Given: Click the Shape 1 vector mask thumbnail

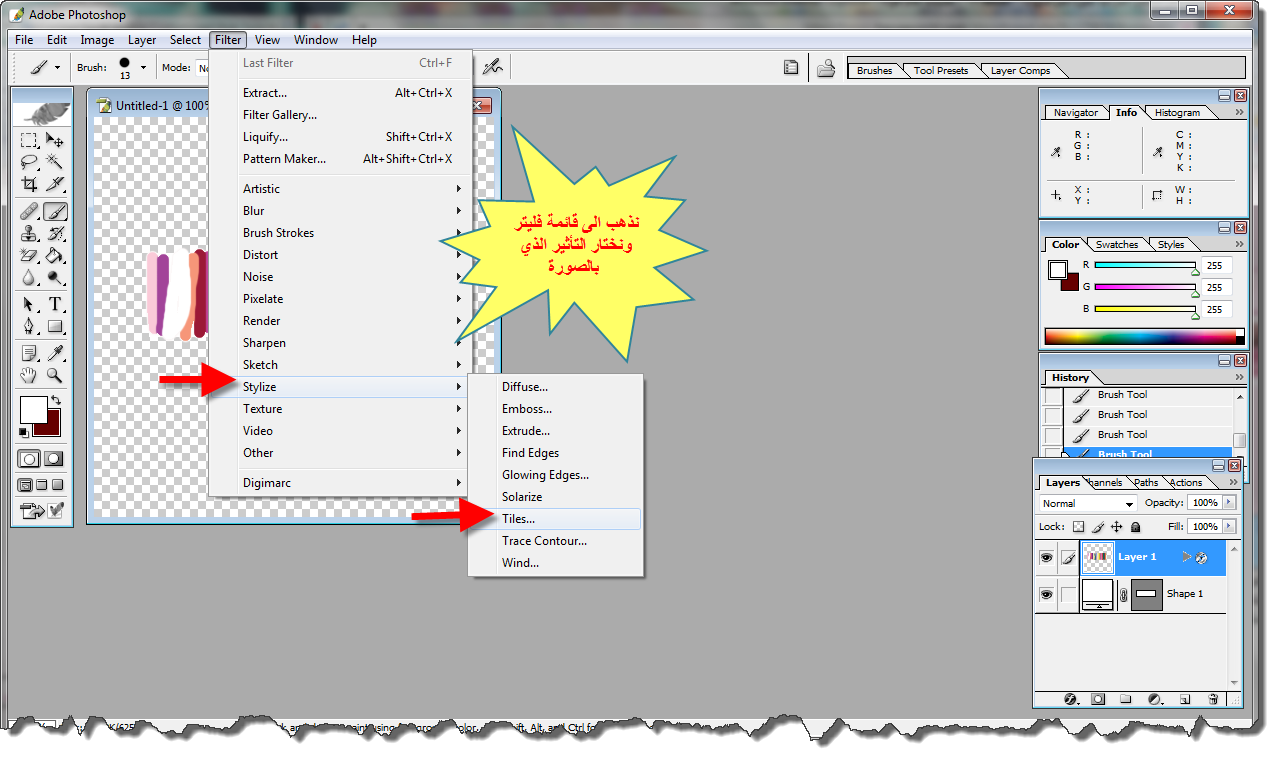Looking at the screenshot, I should point(1147,594).
